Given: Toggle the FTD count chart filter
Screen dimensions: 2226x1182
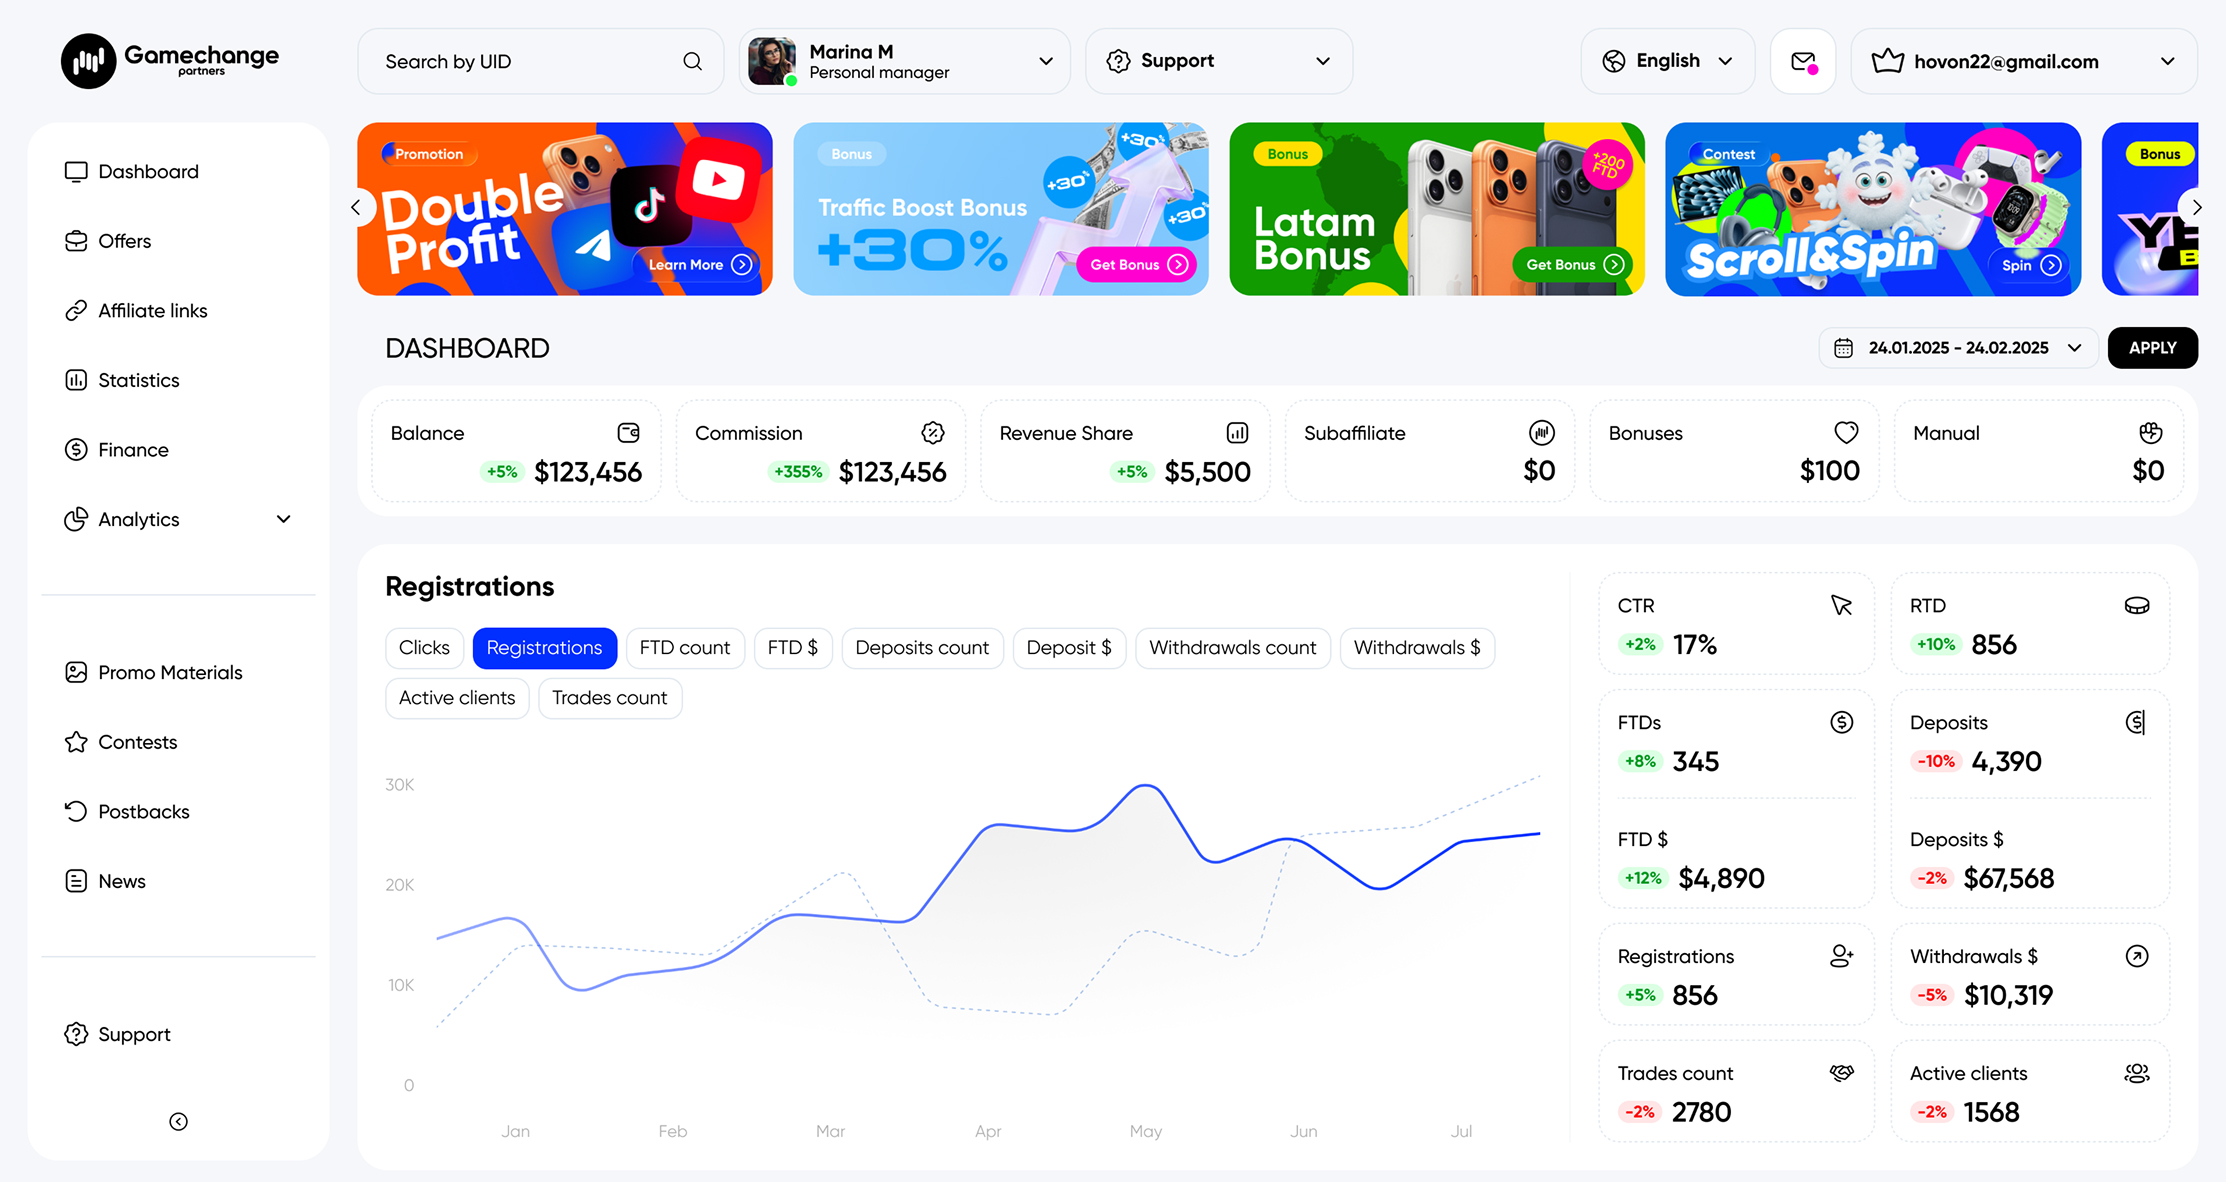Looking at the screenshot, I should pos(685,648).
